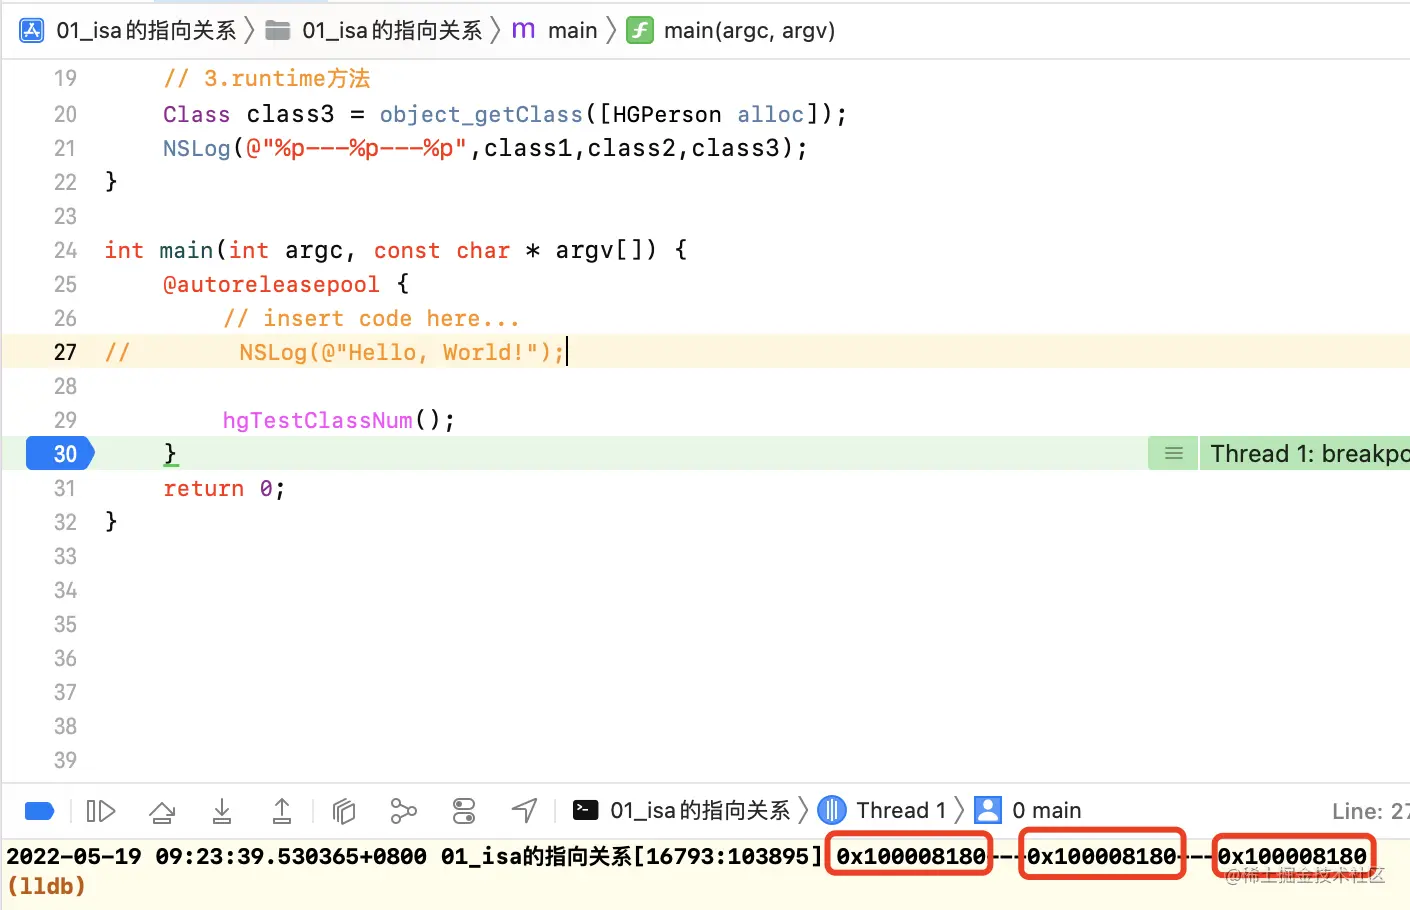Open Debug View Hierarchy icon
The width and height of the screenshot is (1410, 910).
(344, 811)
